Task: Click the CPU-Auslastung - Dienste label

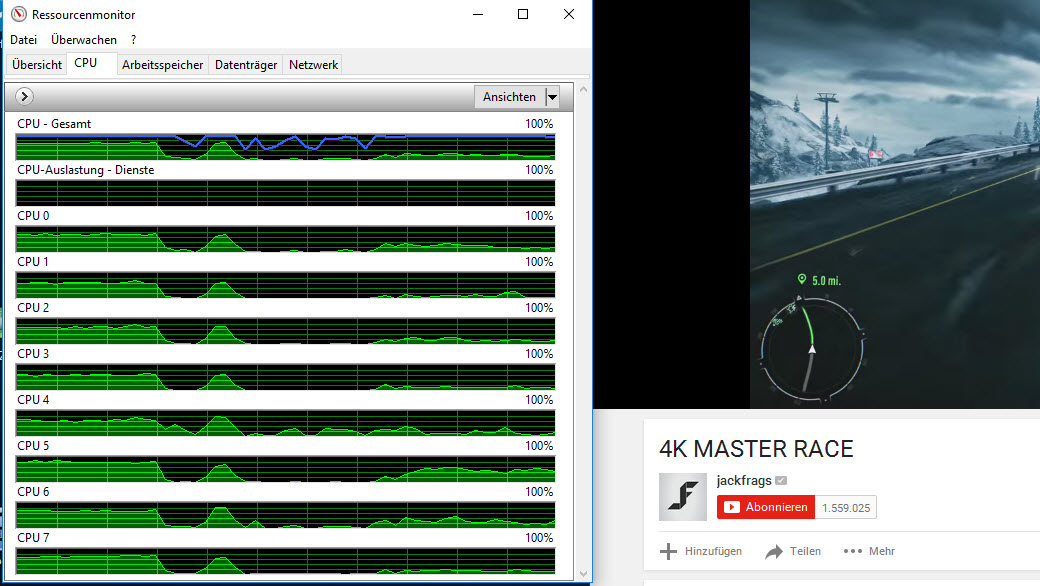Action: (x=86, y=170)
